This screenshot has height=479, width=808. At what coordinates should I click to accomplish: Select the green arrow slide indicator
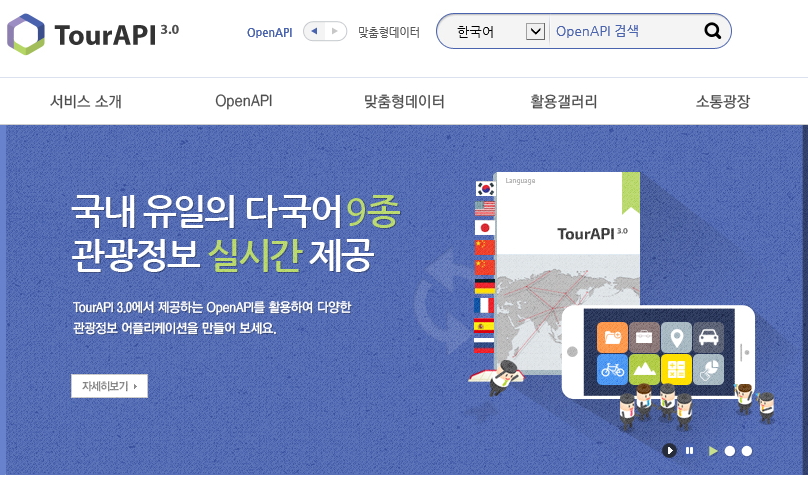coord(713,451)
